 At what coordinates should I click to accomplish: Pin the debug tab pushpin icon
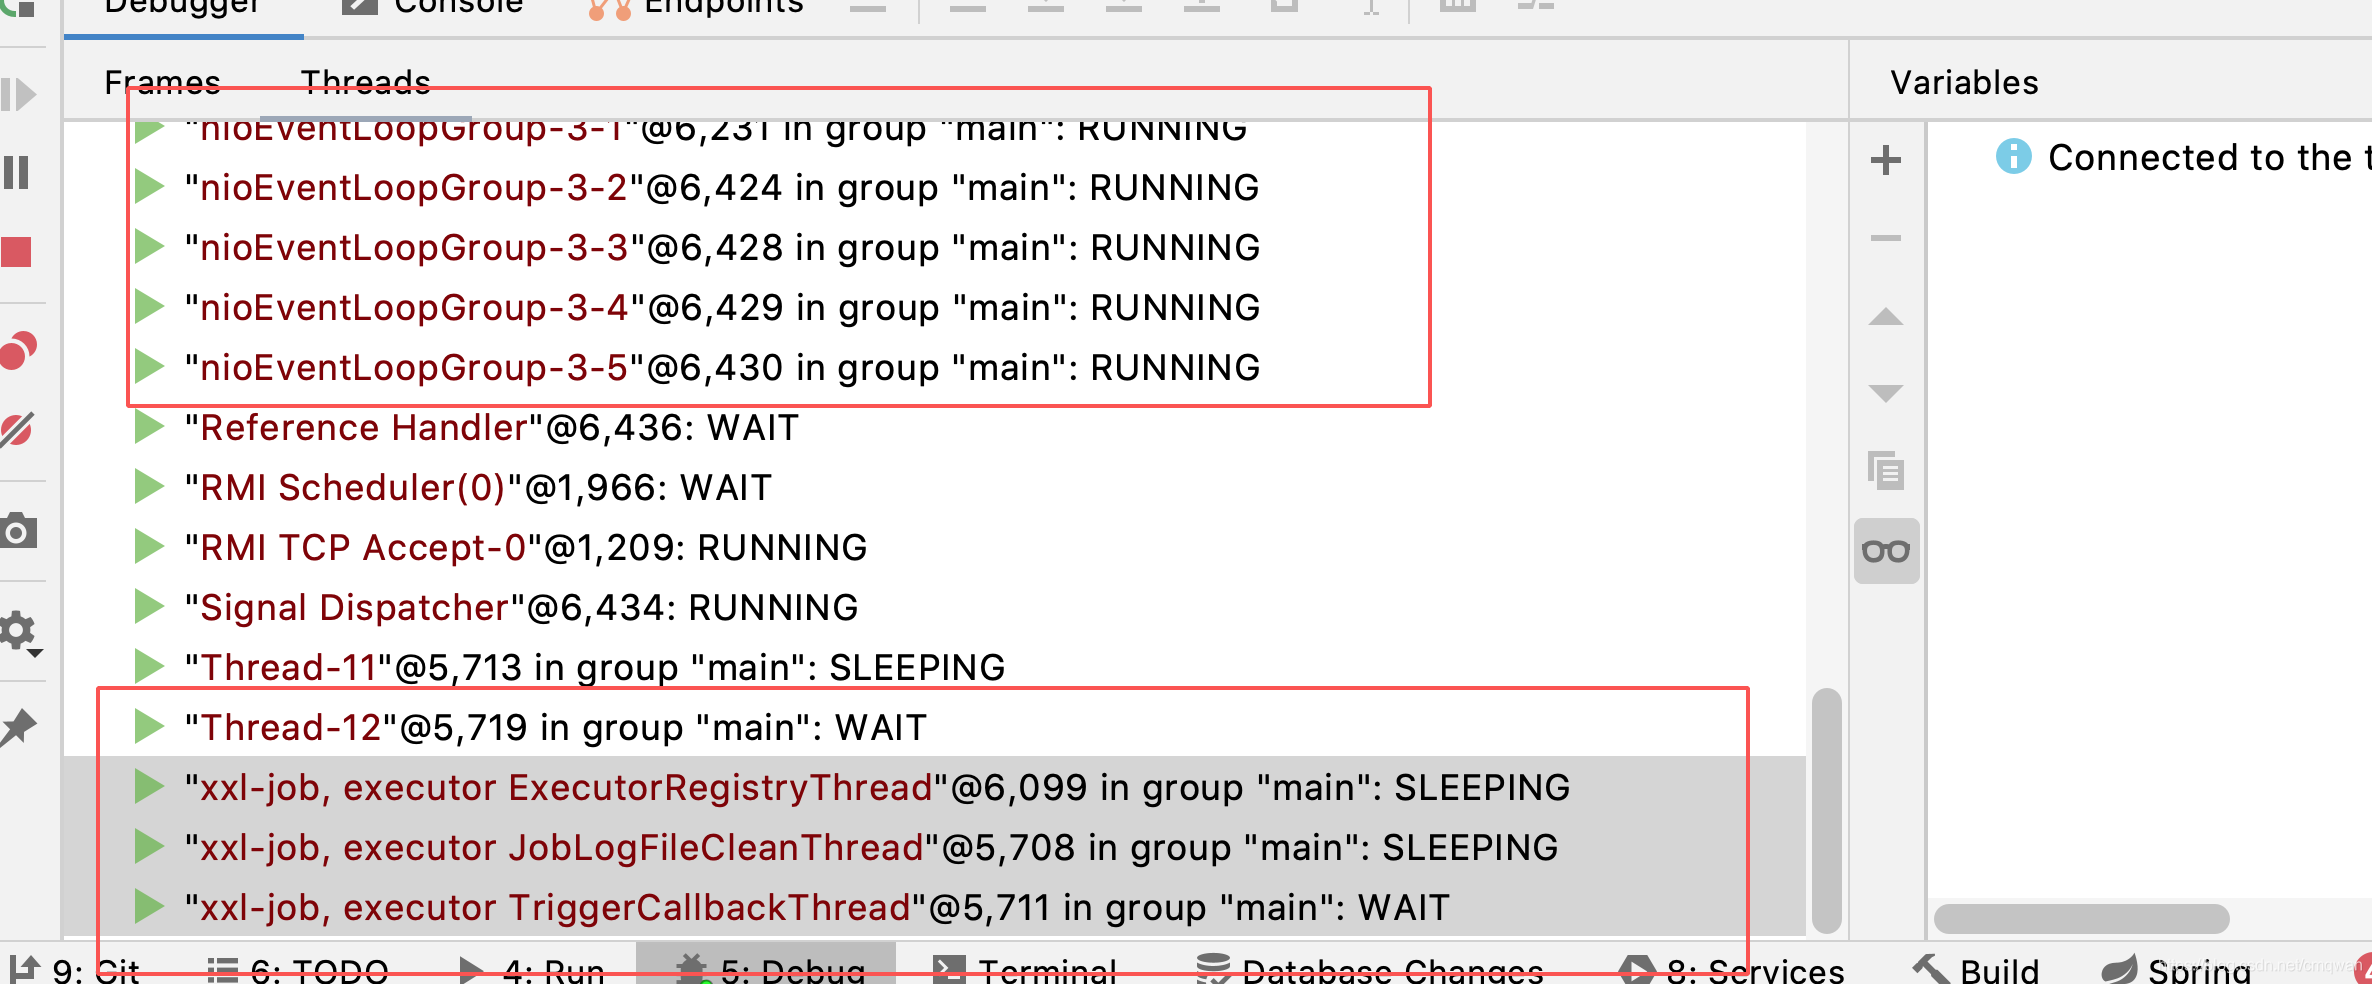tap(18, 727)
